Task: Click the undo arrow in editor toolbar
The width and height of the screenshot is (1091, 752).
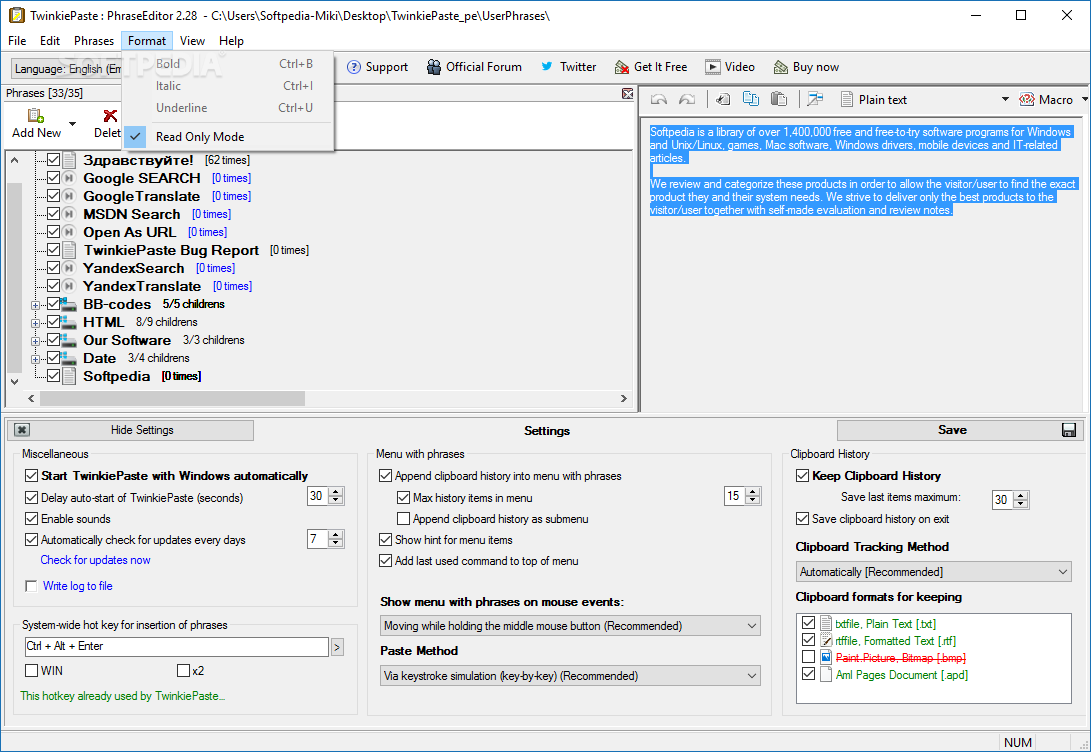Action: 658,99
